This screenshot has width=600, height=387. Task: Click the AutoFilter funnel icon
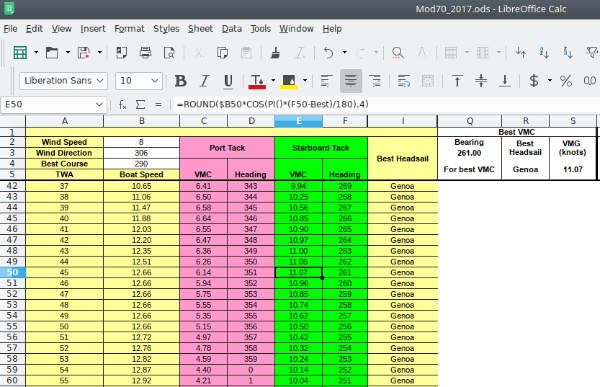click(592, 52)
